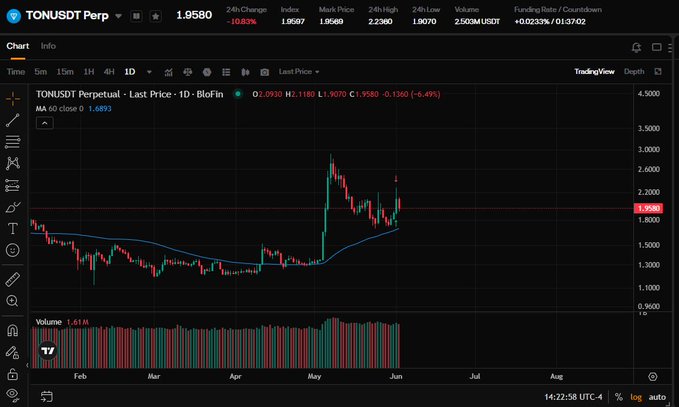Image resolution: width=679 pixels, height=407 pixels.
Task: Click the TONUSDT Perpetual chart title legend
Action: click(x=129, y=94)
